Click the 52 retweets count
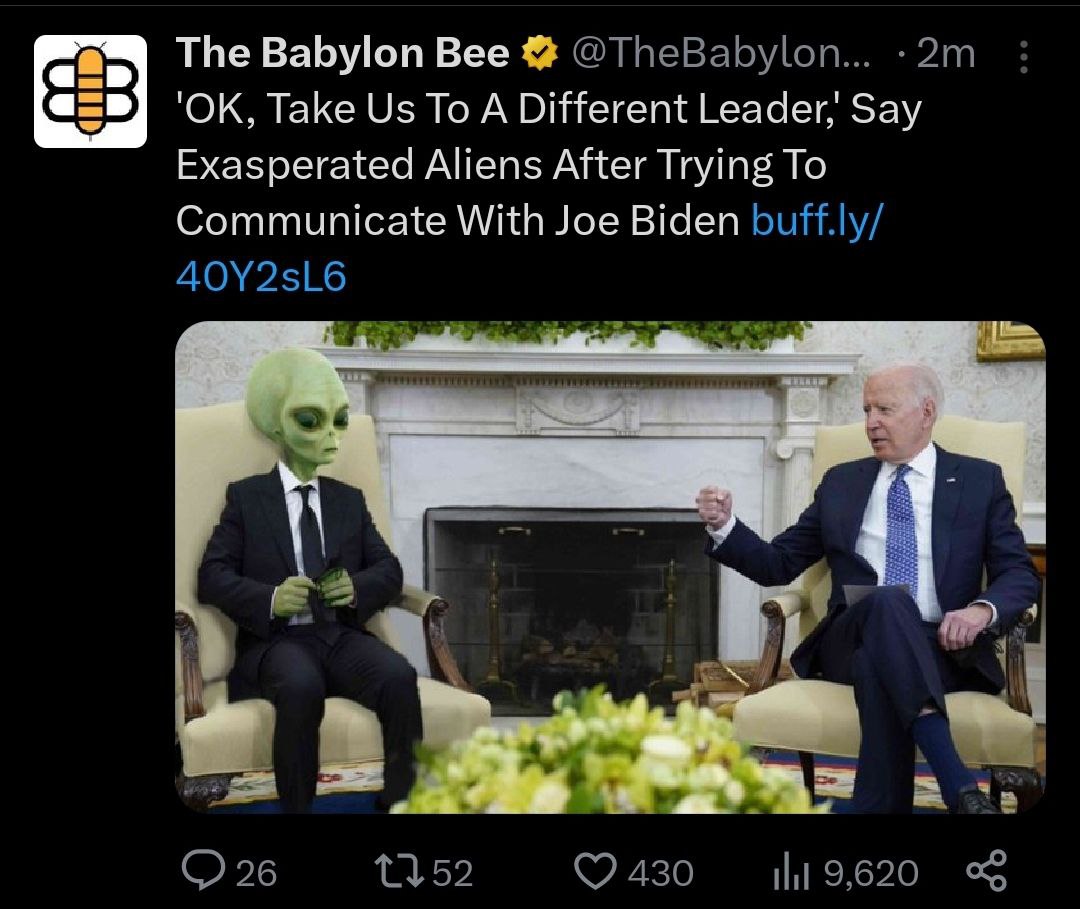This screenshot has height=909, width=1080. tap(453, 873)
